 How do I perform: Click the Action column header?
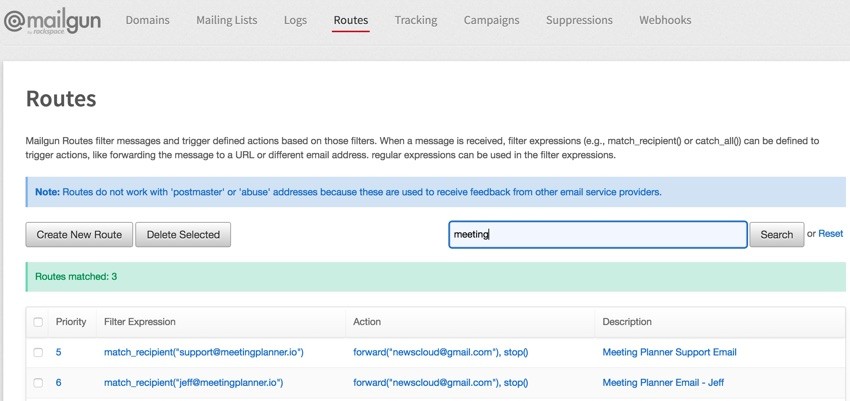pyautogui.click(x=367, y=322)
